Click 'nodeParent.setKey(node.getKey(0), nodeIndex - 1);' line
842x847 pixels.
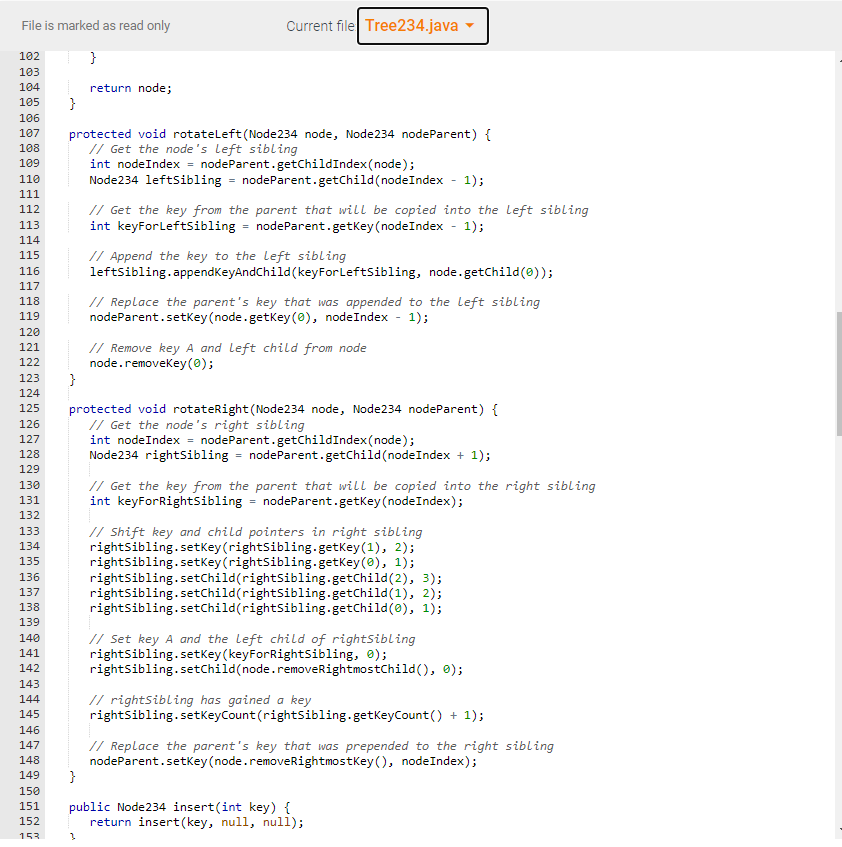[259, 318]
